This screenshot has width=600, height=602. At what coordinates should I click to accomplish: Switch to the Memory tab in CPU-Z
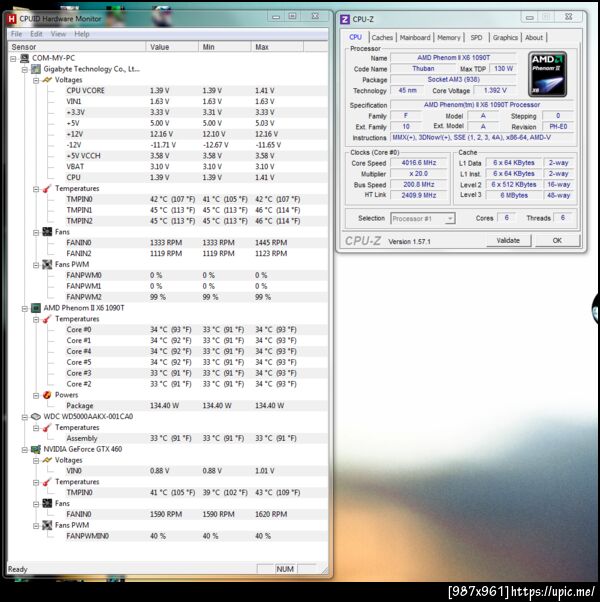click(448, 38)
